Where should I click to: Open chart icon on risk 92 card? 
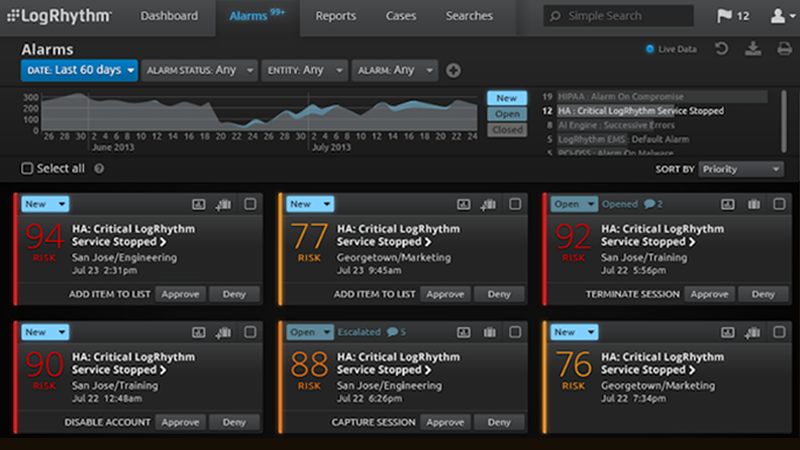[728, 205]
